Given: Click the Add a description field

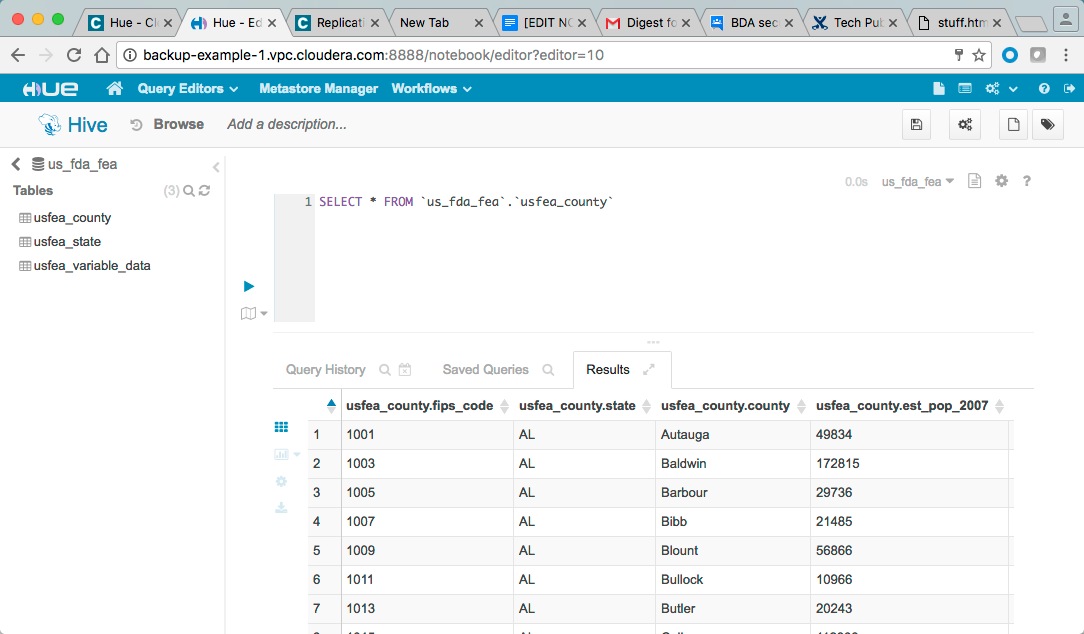Looking at the screenshot, I should pos(287,125).
